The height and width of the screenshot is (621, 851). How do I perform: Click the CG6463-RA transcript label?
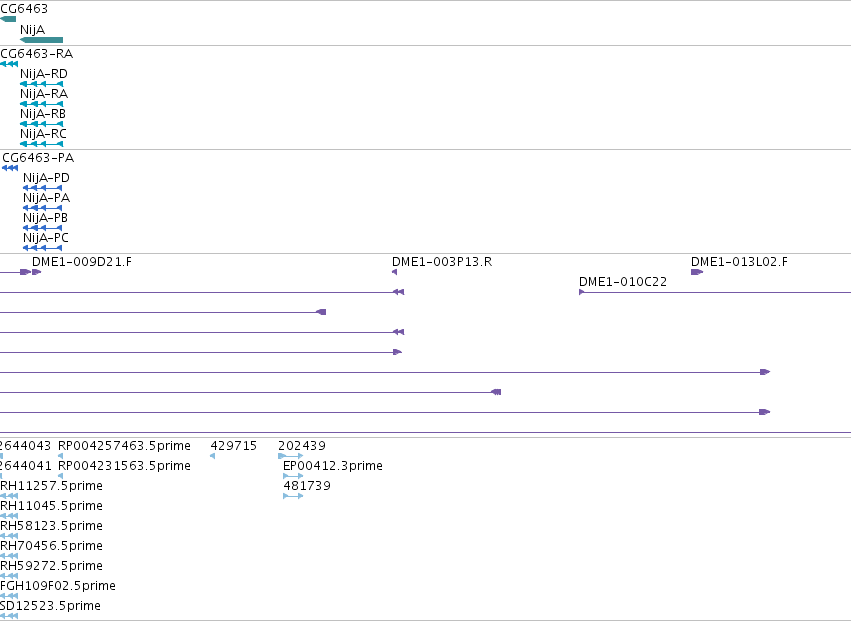[x=36, y=54]
